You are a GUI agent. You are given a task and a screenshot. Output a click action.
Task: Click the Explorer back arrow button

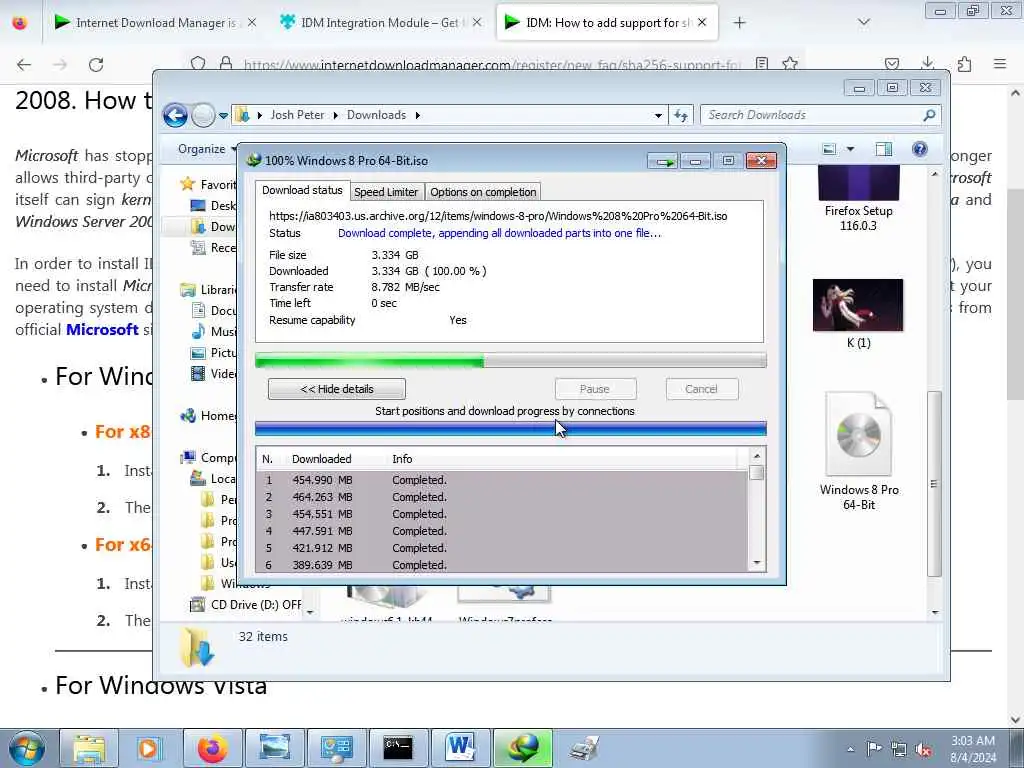tap(175, 116)
